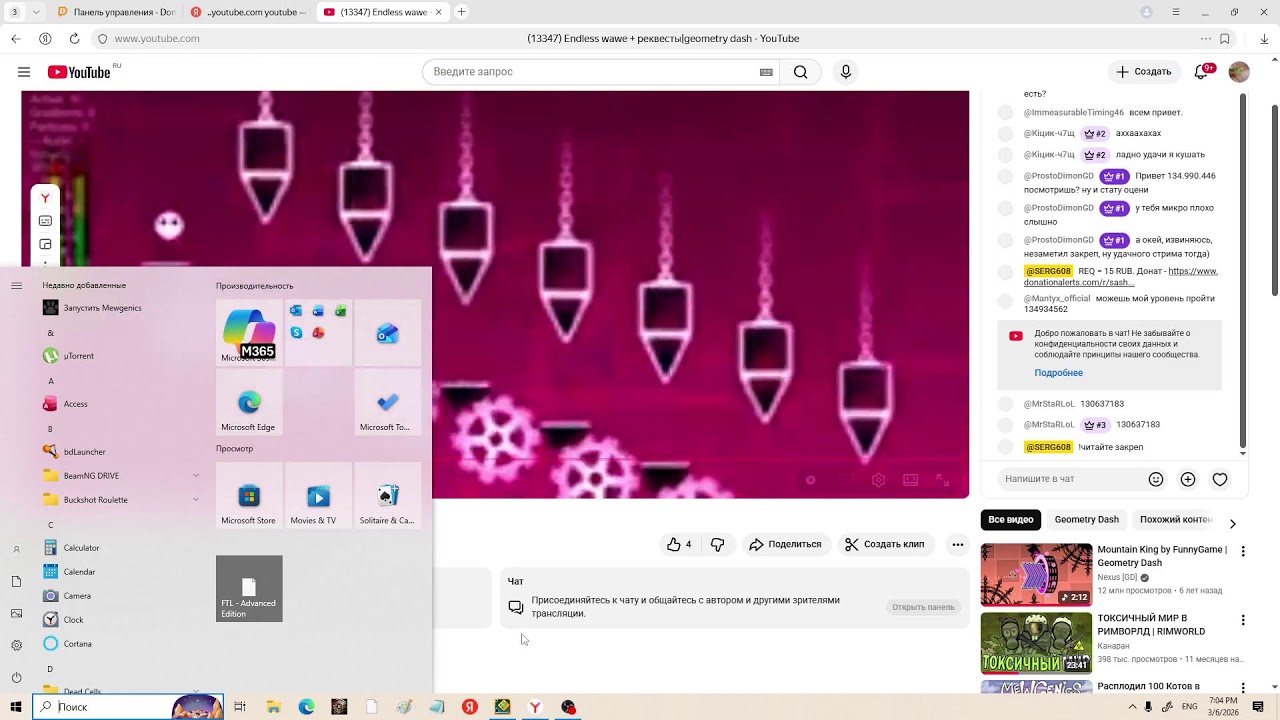Select the Все видео chip
Viewport: 1280px width, 720px height.
1011,520
